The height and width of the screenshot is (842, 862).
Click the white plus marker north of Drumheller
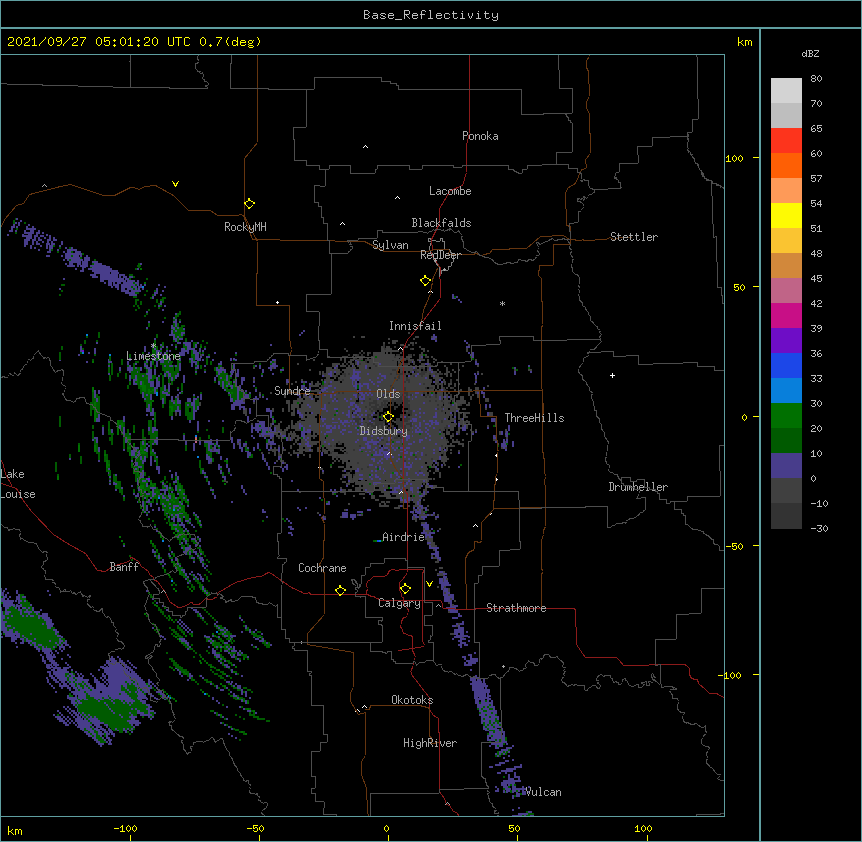pyautogui.click(x=612, y=375)
